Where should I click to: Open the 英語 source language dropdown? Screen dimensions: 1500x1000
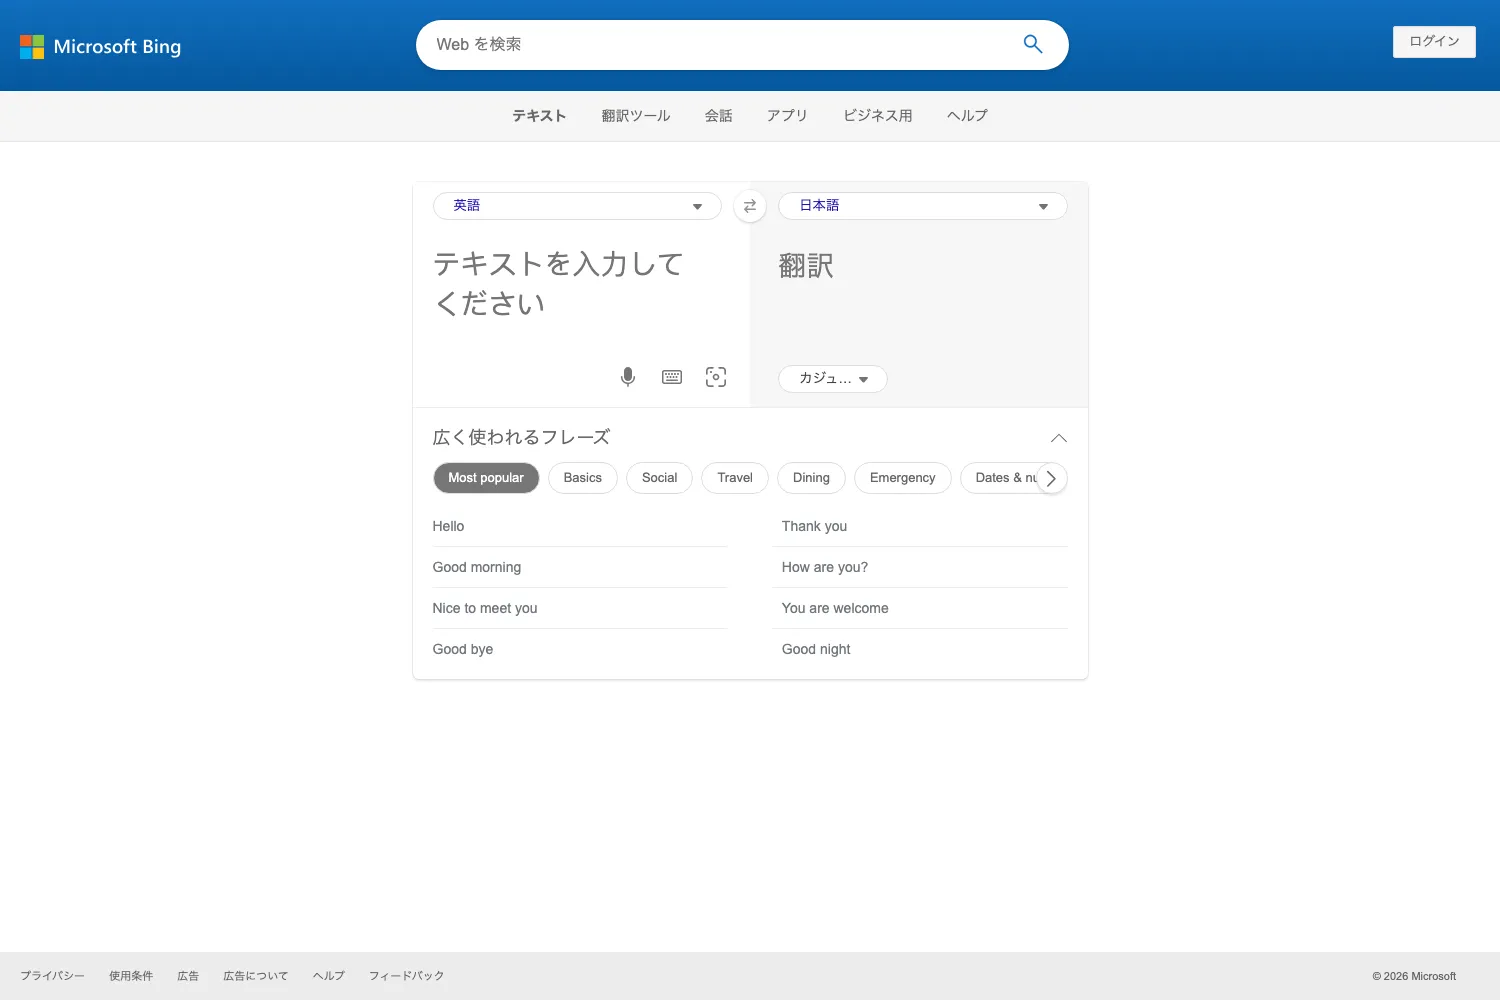click(x=577, y=206)
